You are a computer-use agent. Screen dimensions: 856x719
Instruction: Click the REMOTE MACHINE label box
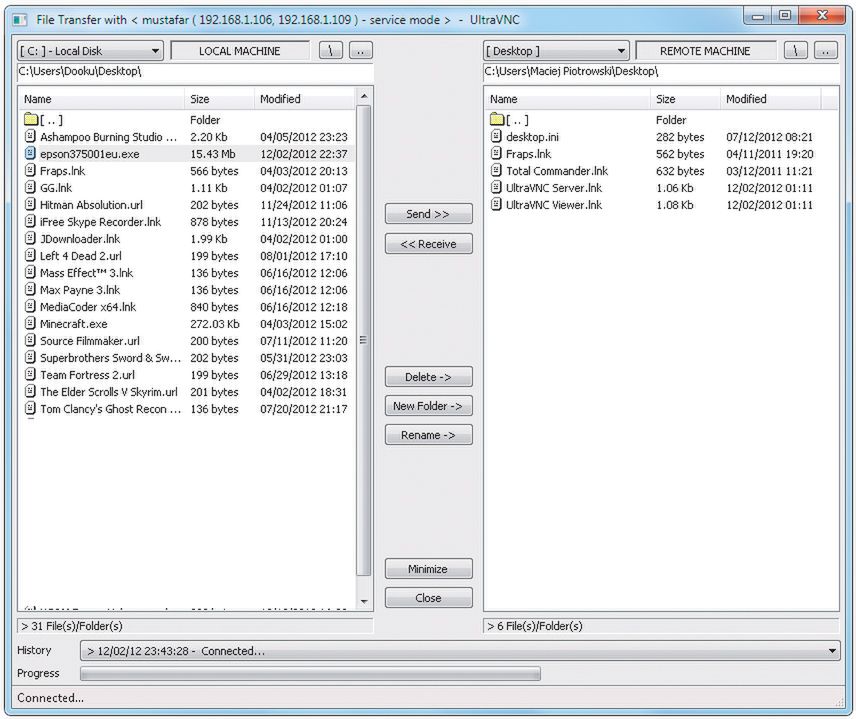[705, 51]
